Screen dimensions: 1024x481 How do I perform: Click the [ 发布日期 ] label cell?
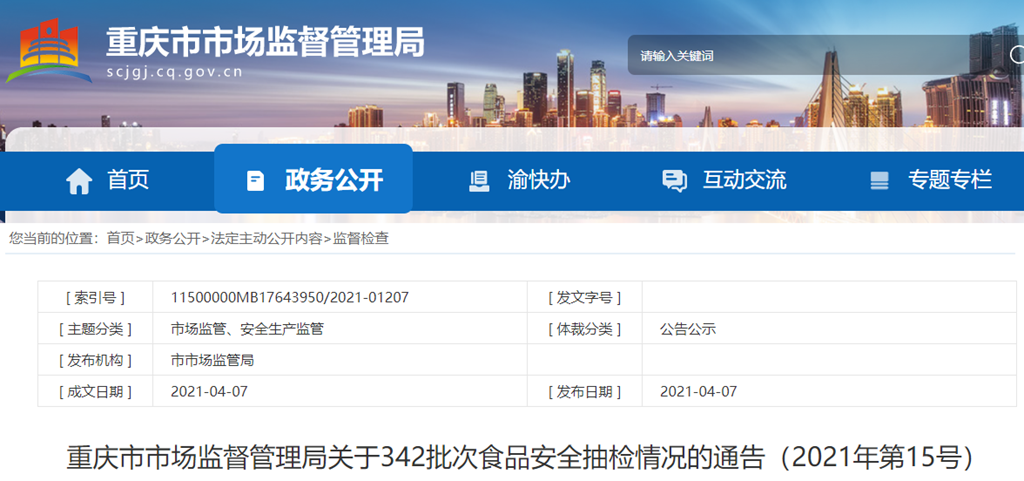pos(584,392)
